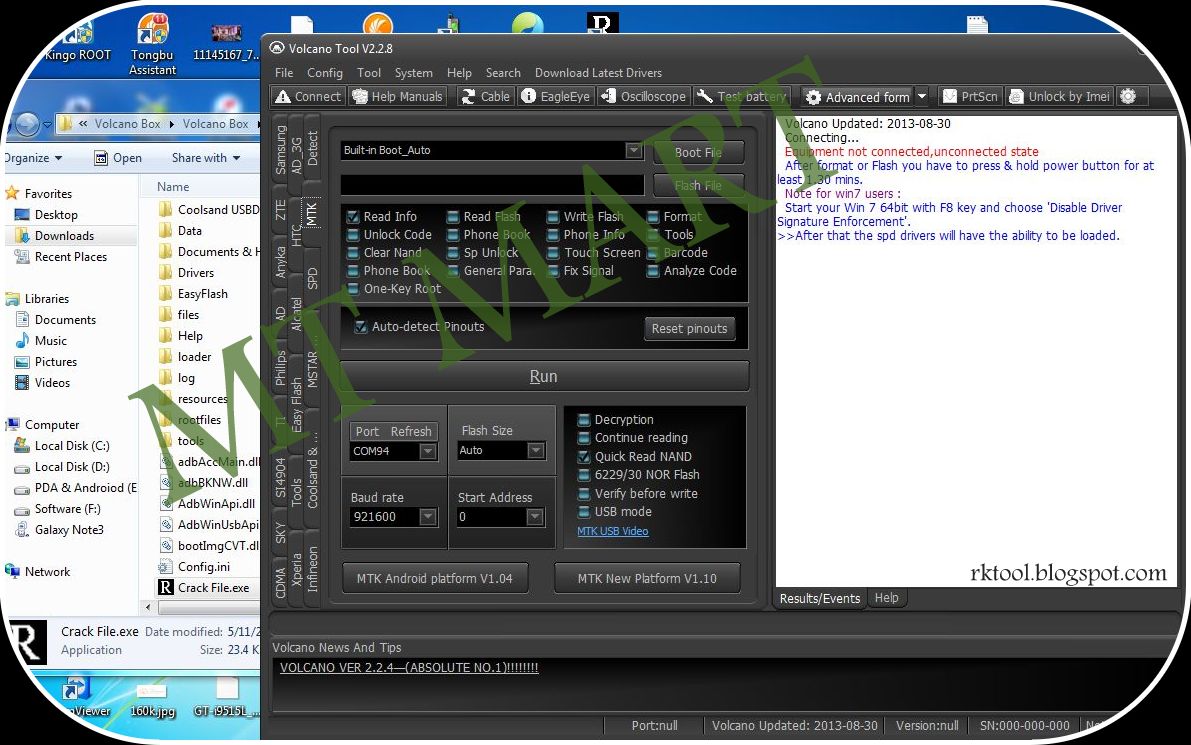Screen dimensions: 1191x745
Task: Switch to the Help tab beside Results/Events
Action: coord(886,598)
